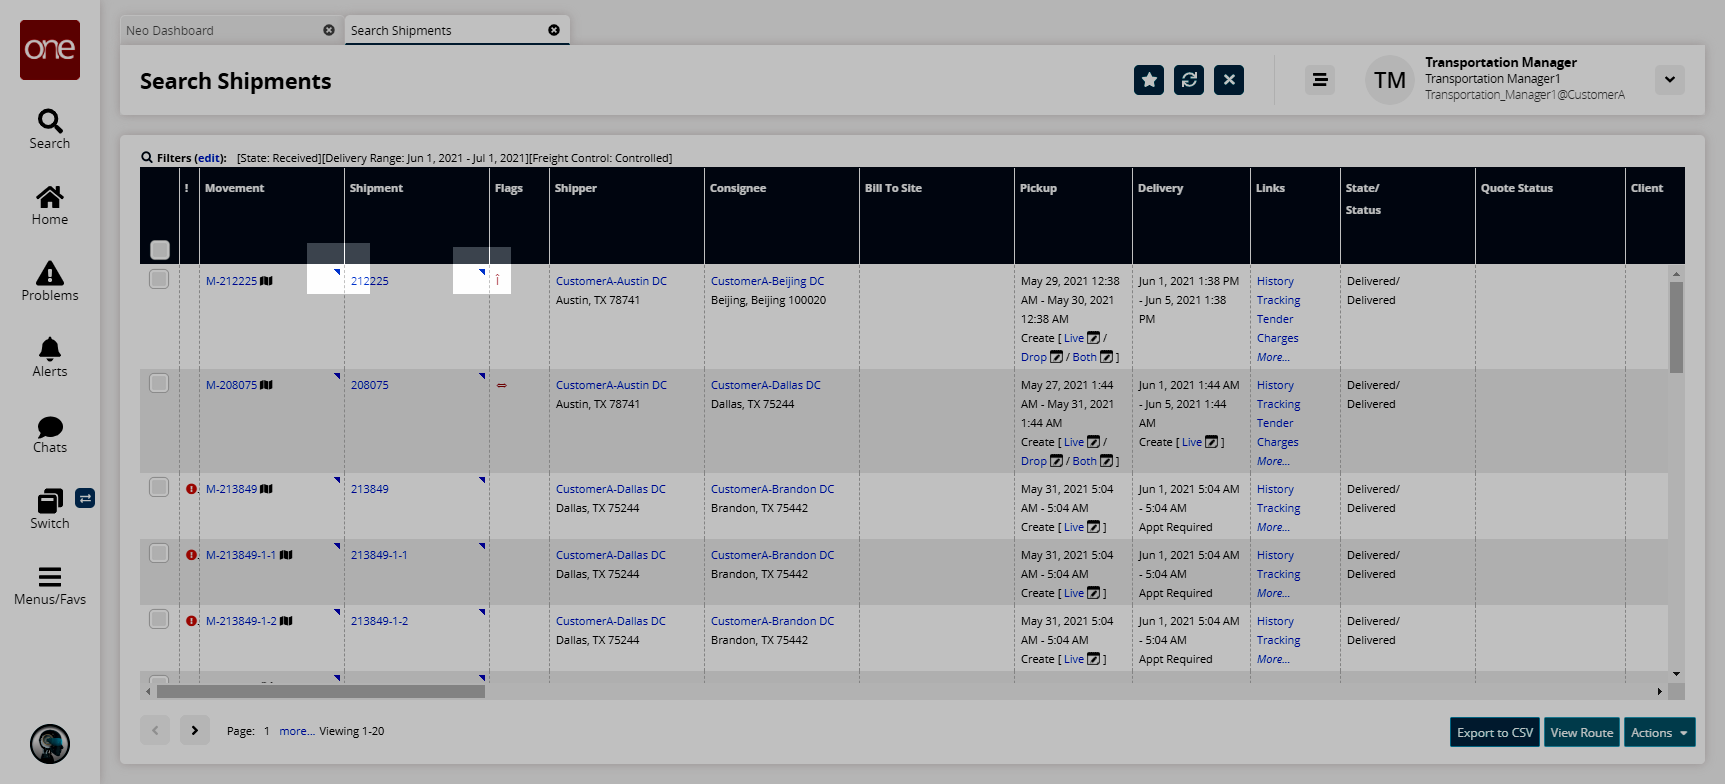Expand the user profile chevron dropdown
This screenshot has height=784, width=1725.
1669,80
